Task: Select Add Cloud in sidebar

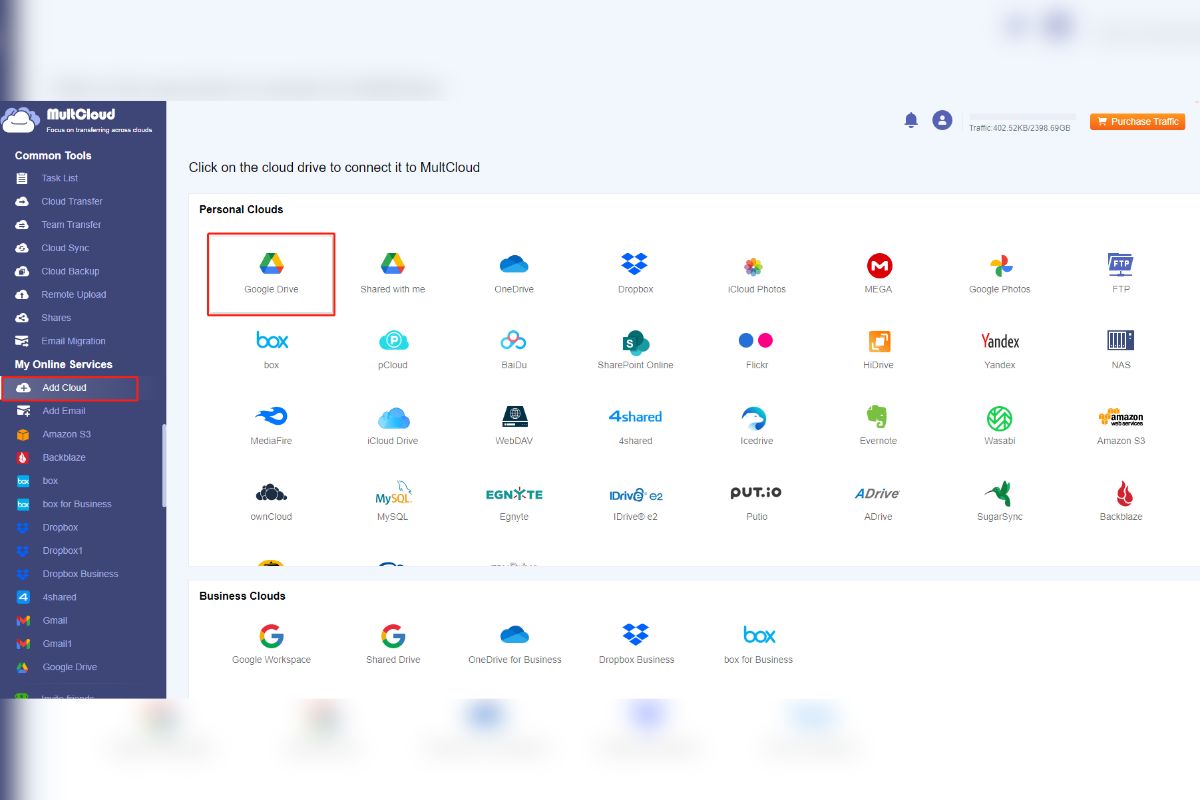Action: [69, 388]
